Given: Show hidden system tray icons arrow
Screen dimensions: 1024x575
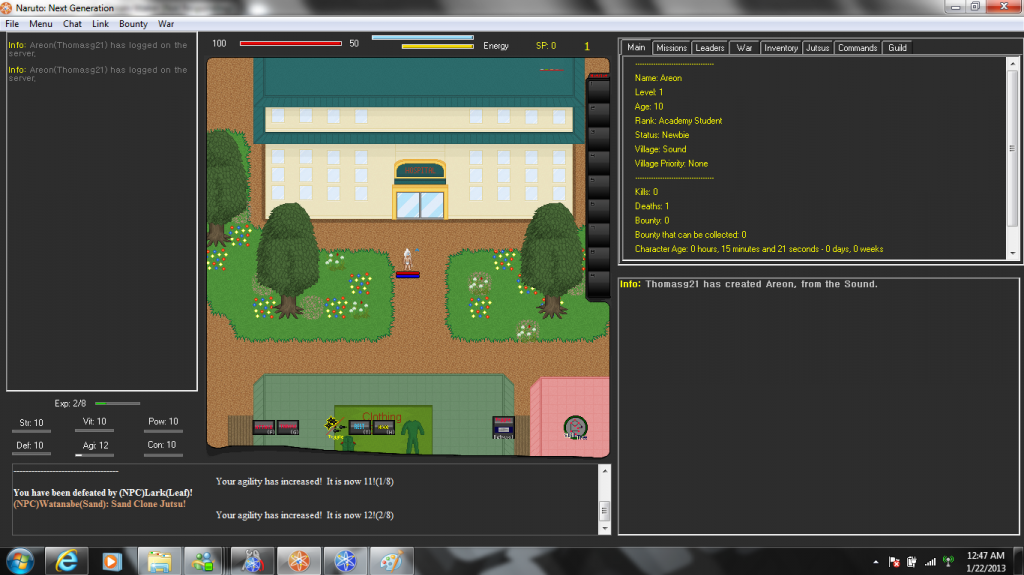Looking at the screenshot, I should click(x=875, y=562).
